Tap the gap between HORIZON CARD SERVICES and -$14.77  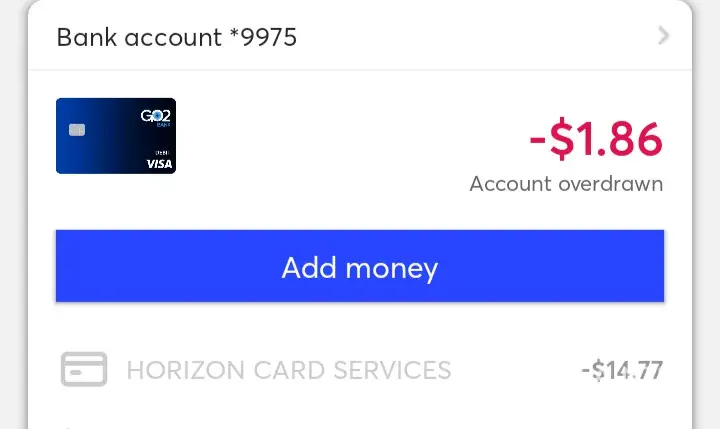514,370
